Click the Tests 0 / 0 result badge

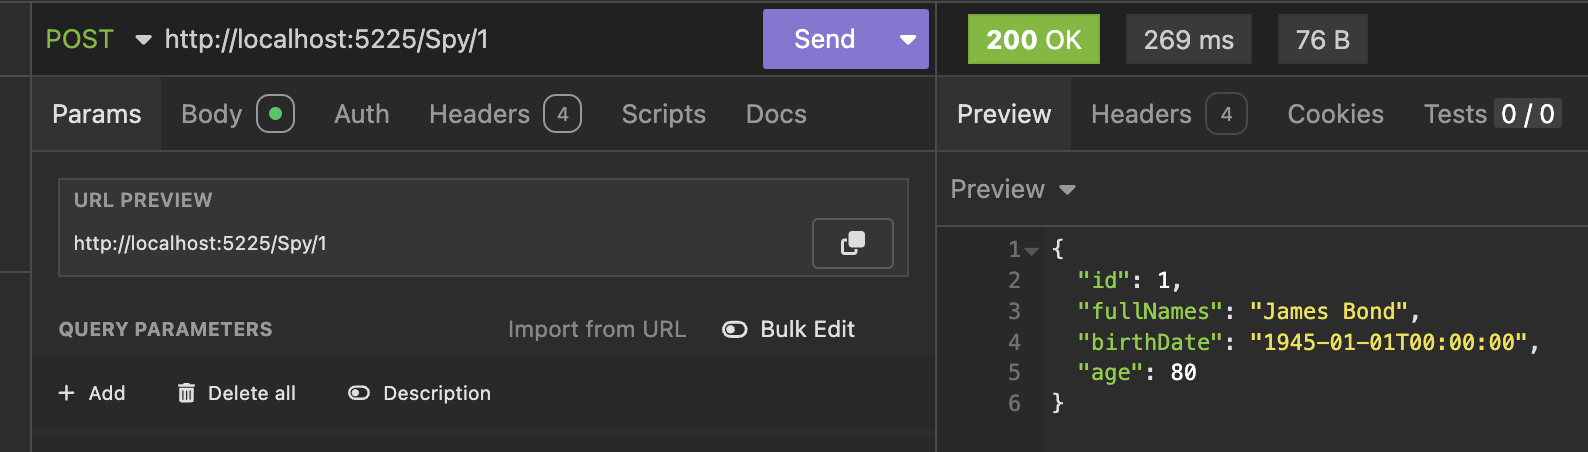[x=1527, y=114]
